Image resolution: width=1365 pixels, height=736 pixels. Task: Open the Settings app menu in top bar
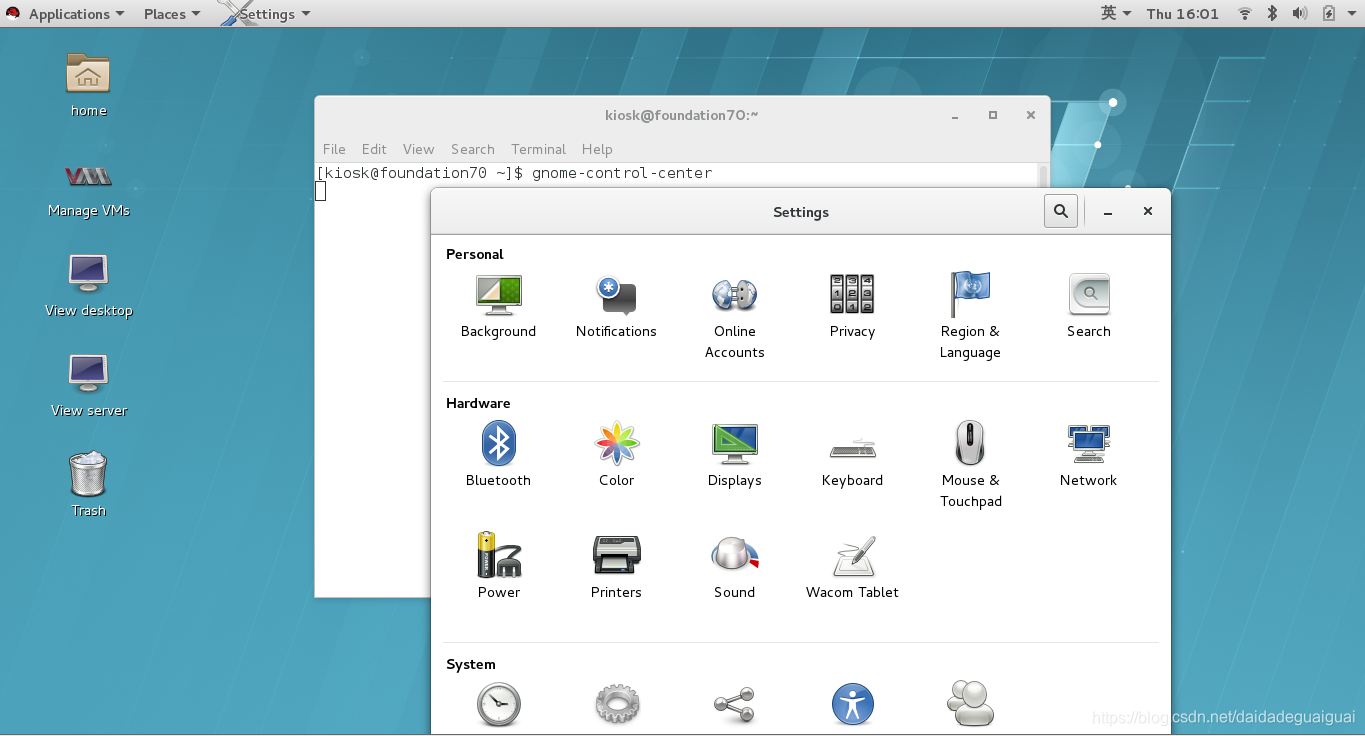[x=266, y=13]
